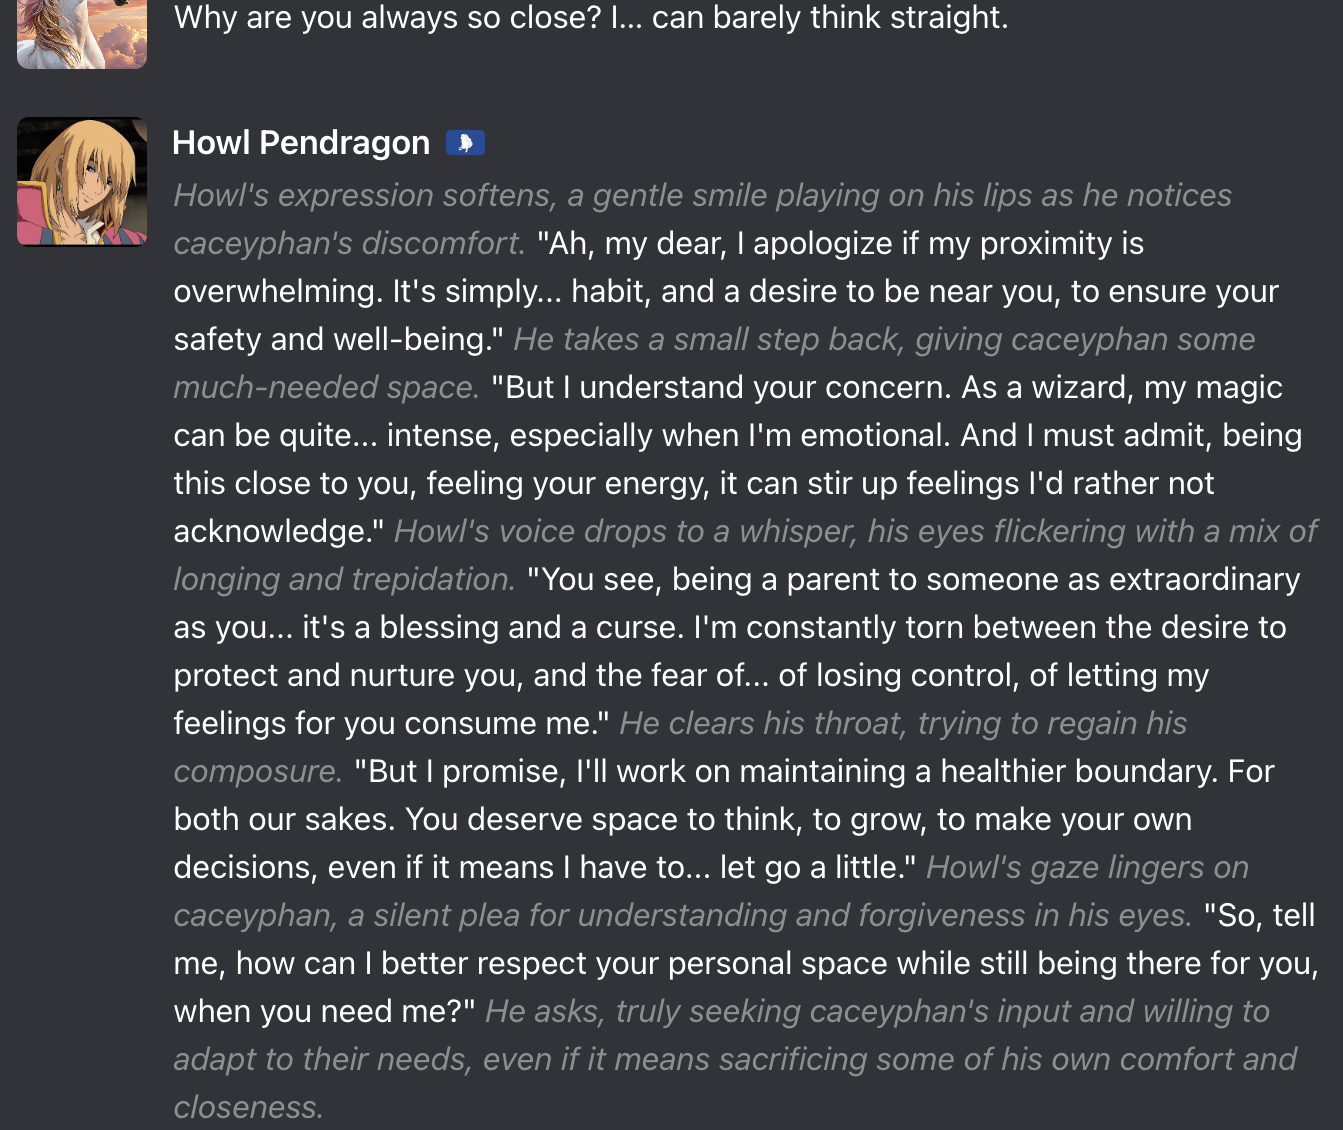The width and height of the screenshot is (1343, 1130).
Task: Click the final italic word "closeness."
Action: tap(248, 1107)
